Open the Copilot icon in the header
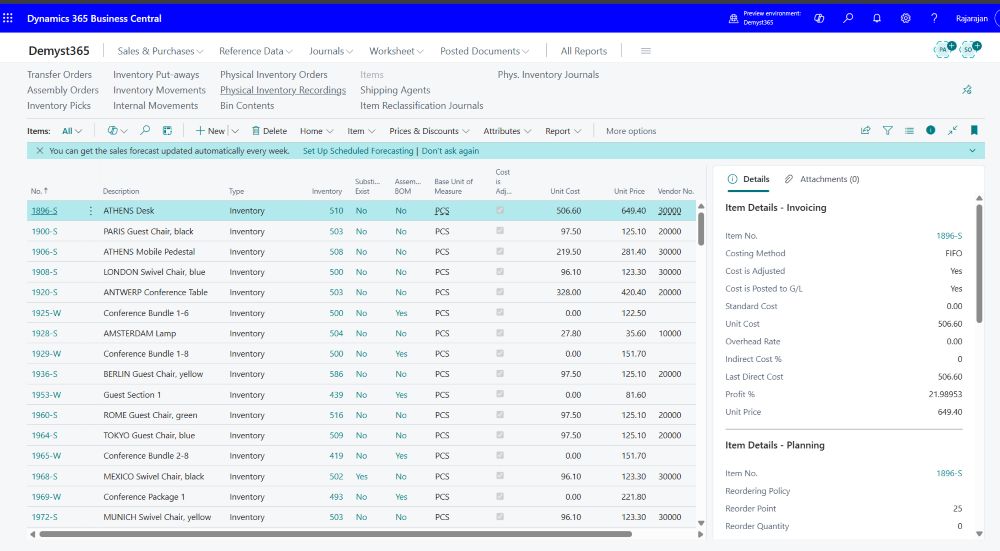This screenshot has width=1000, height=551. coord(819,18)
